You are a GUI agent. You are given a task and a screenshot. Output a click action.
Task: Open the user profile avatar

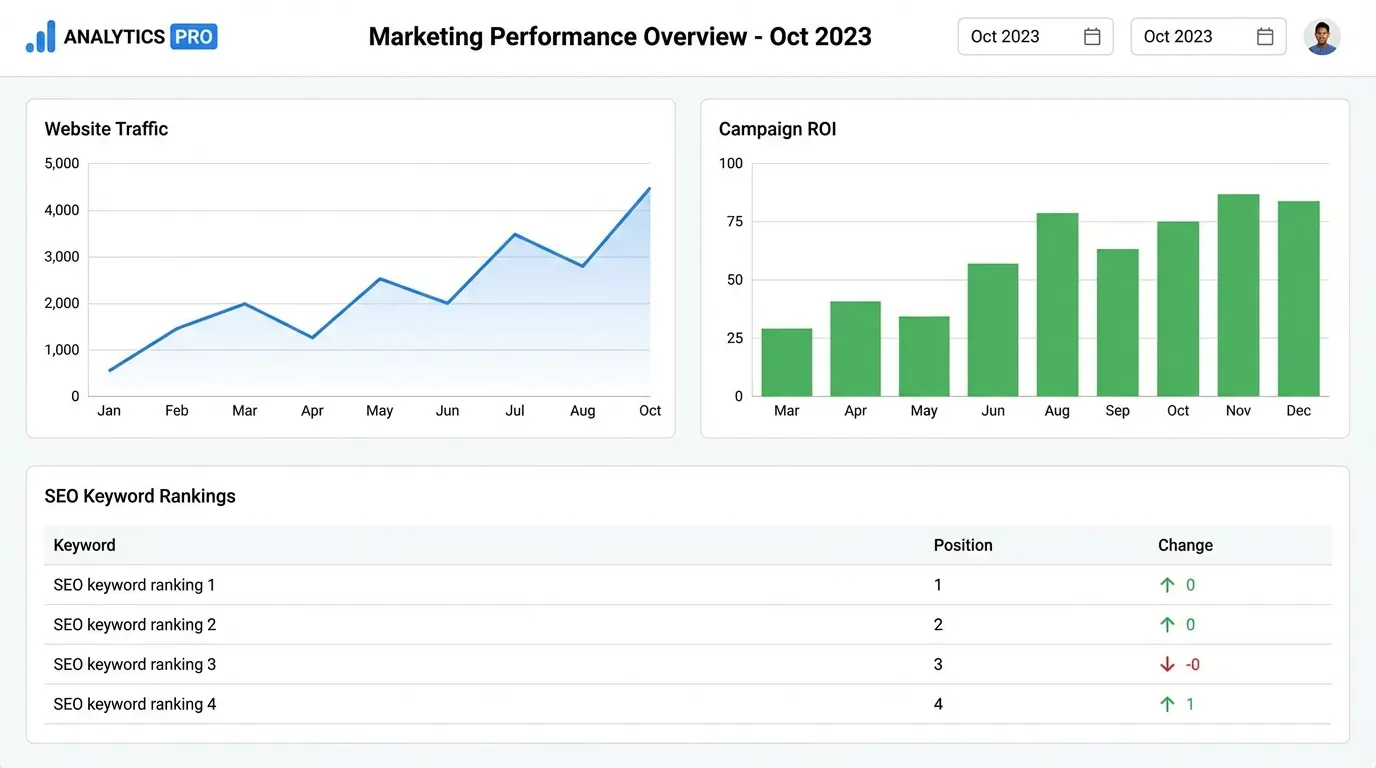[x=1322, y=36]
